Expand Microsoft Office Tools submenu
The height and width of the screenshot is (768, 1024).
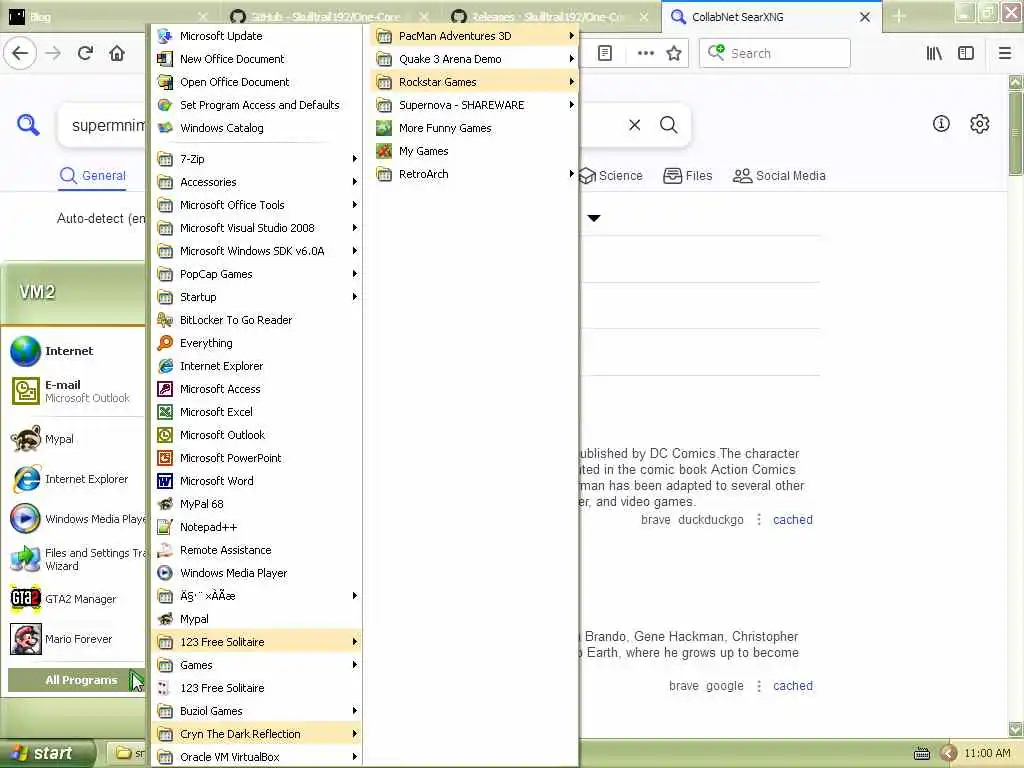(256, 205)
